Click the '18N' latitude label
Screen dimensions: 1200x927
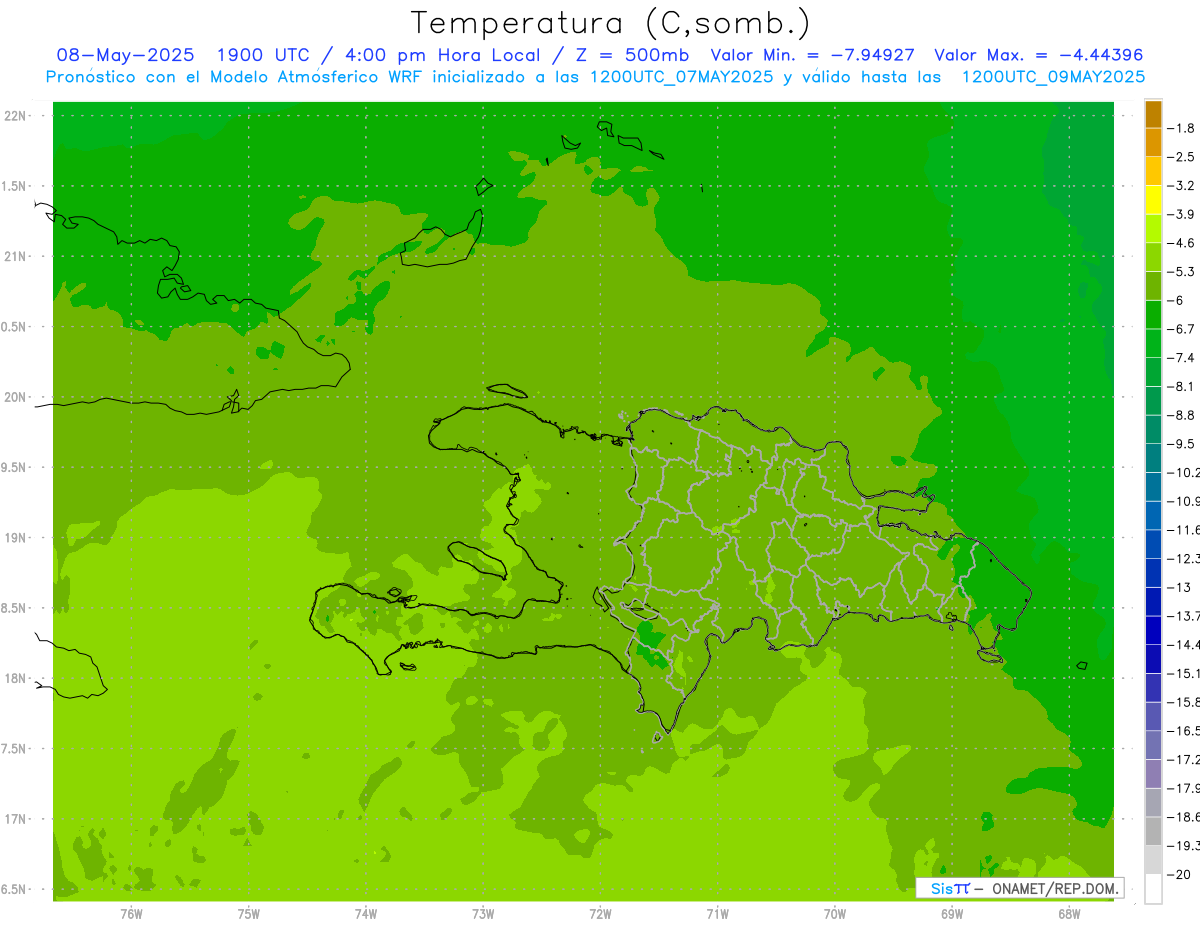point(15,678)
